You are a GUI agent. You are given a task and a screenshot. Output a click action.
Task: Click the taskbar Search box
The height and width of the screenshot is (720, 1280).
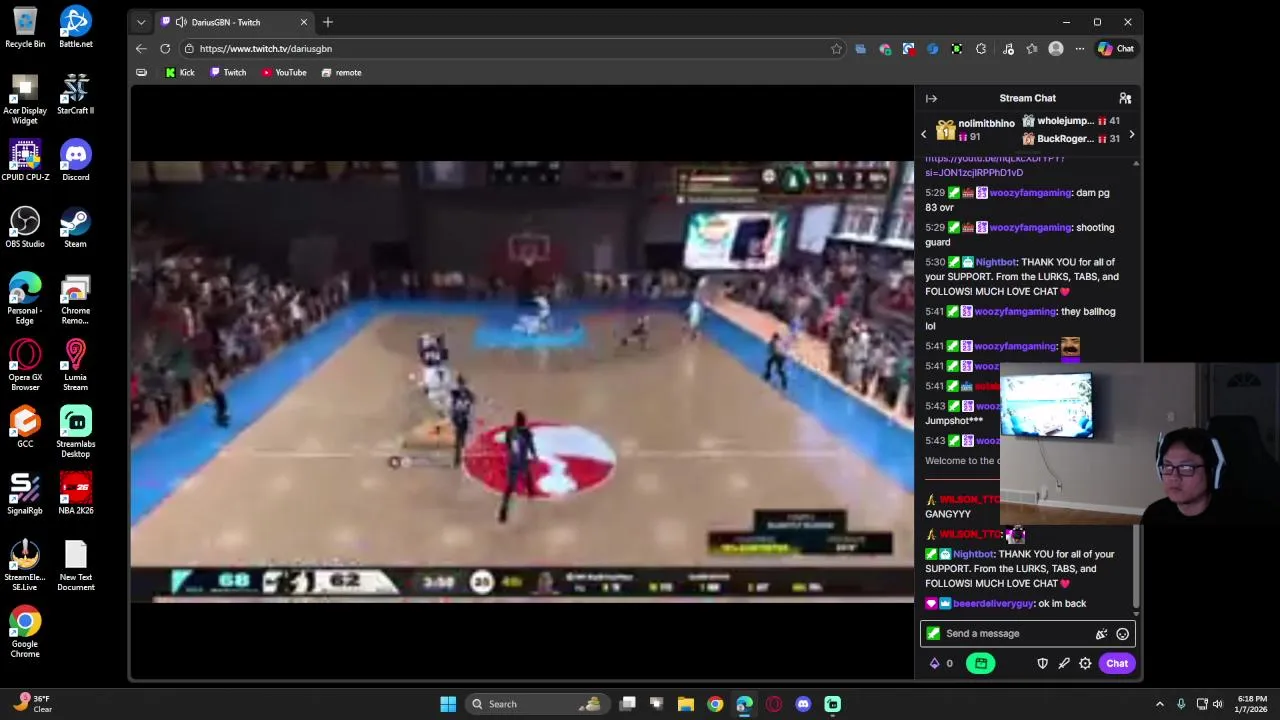(x=537, y=704)
